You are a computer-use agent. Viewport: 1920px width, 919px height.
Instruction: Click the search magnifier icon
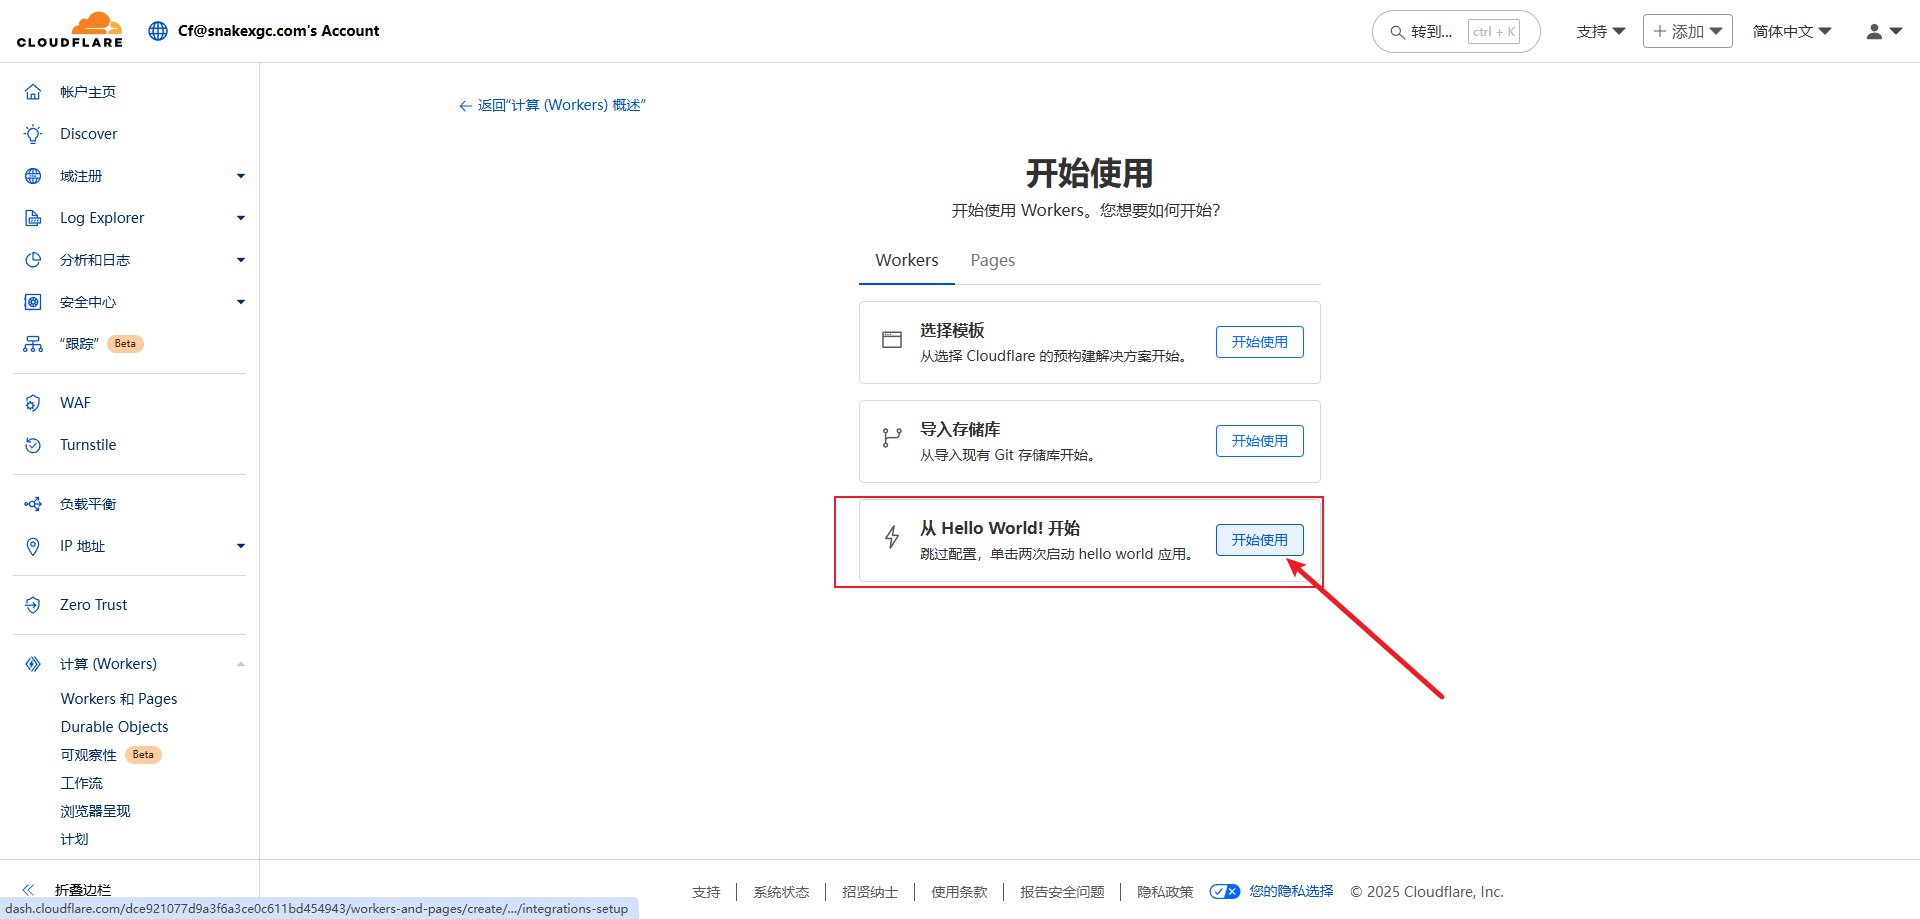tap(1397, 32)
